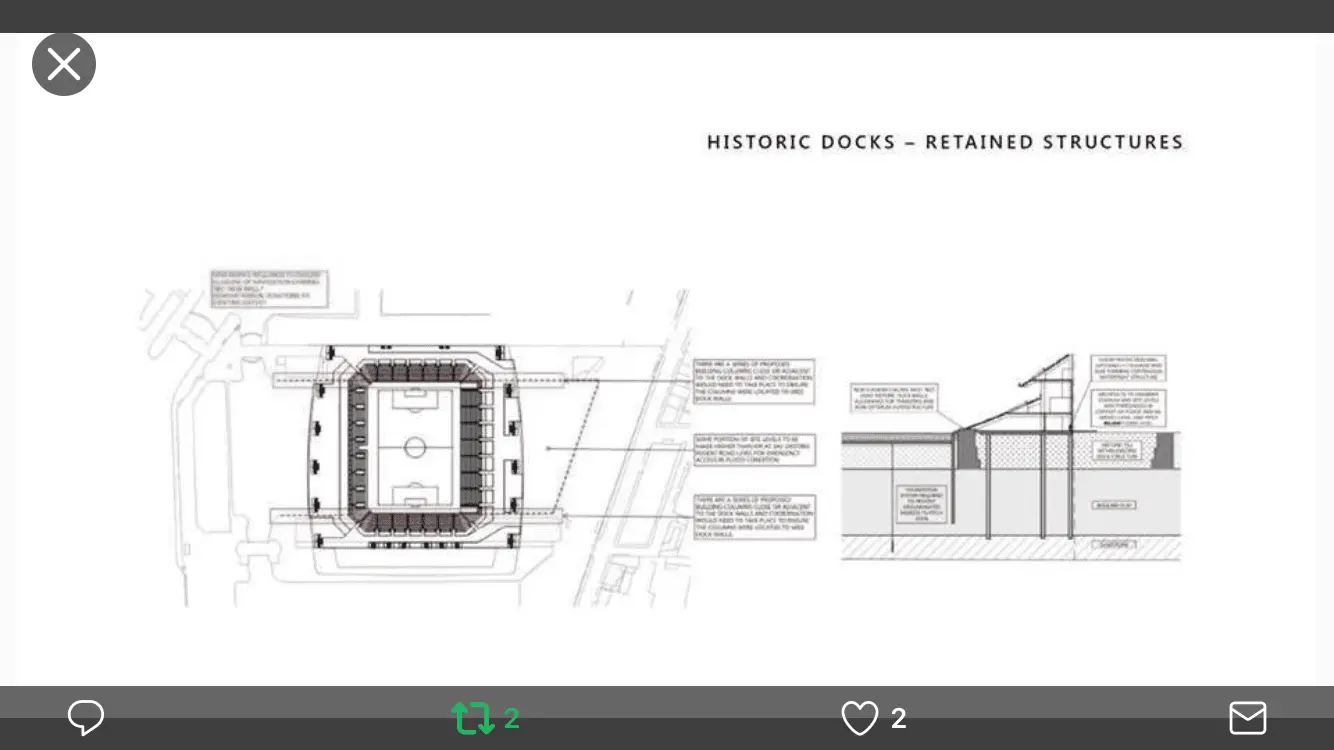The image size is (1334, 750).
Task: Click the 'Historic Docks – Retained Structures' heading
Action: (944, 142)
